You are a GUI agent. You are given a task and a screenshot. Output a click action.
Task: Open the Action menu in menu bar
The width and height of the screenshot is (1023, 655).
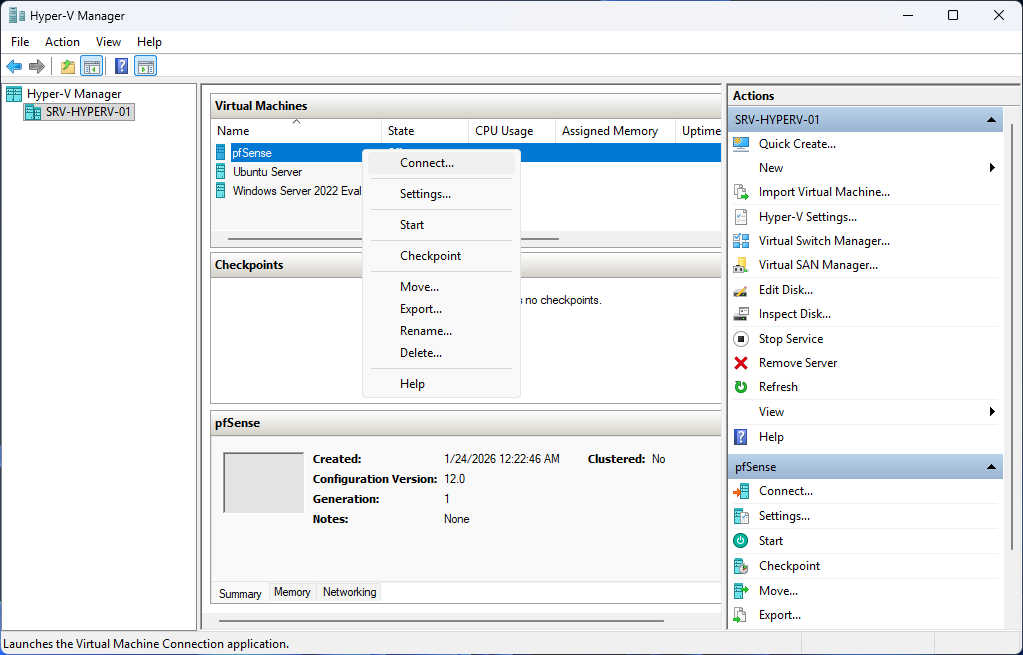click(62, 42)
